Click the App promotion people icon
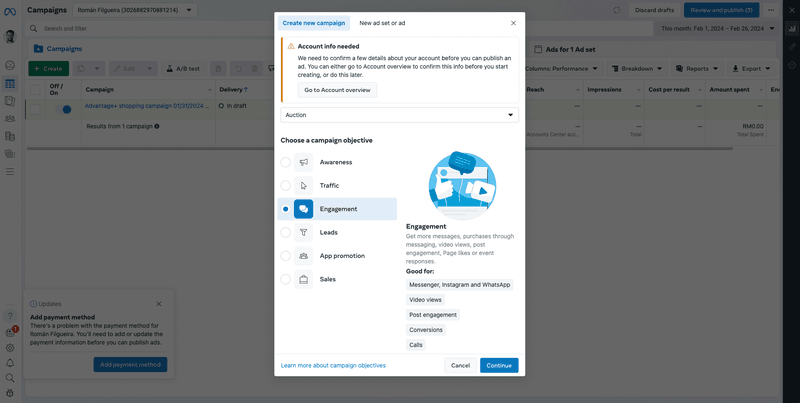 [304, 256]
